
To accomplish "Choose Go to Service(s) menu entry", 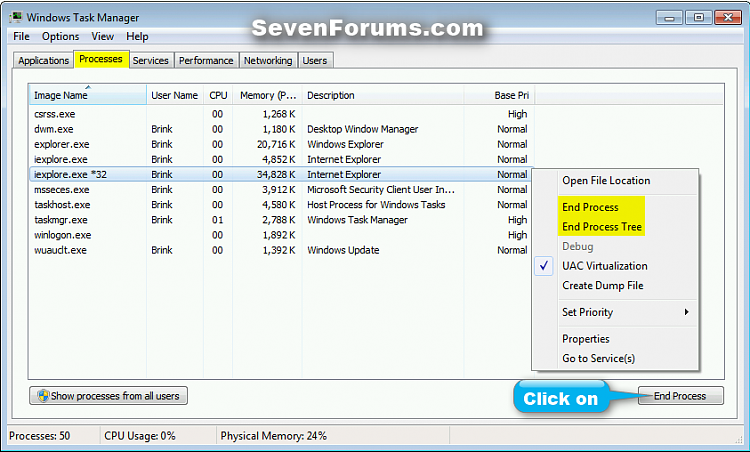I will (598, 358).
